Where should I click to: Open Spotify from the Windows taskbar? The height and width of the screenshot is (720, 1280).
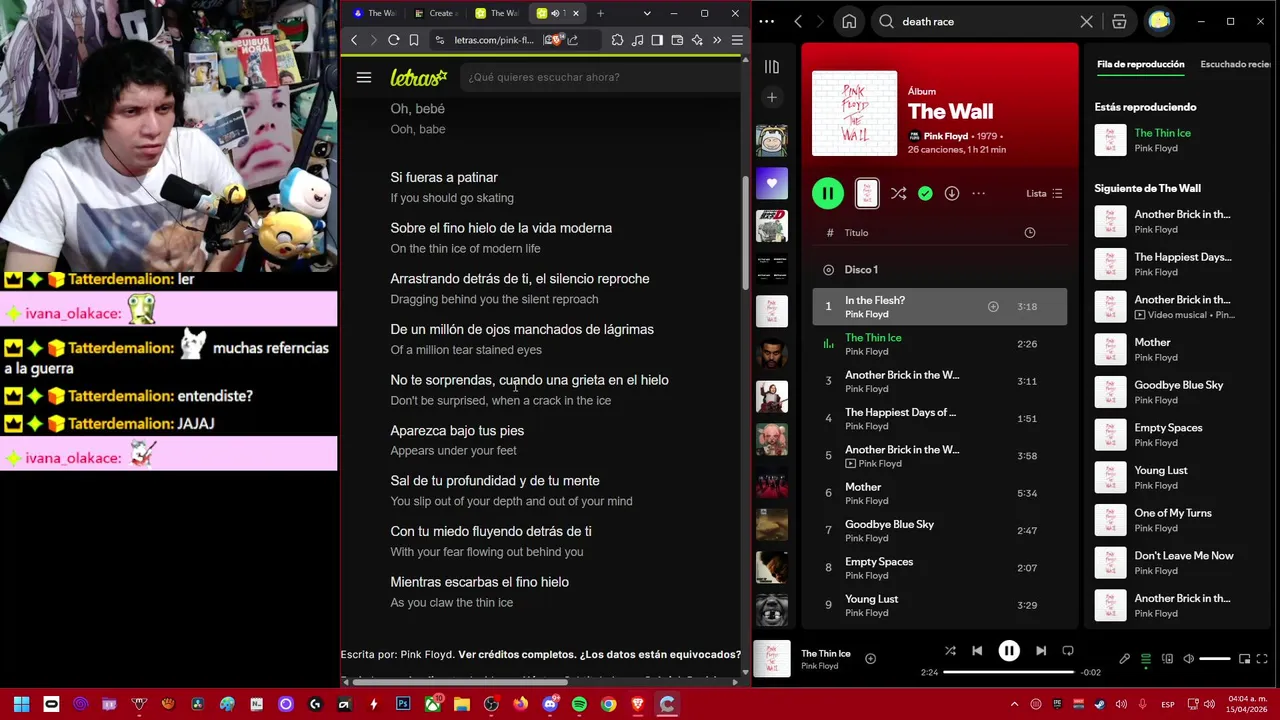[x=579, y=705]
